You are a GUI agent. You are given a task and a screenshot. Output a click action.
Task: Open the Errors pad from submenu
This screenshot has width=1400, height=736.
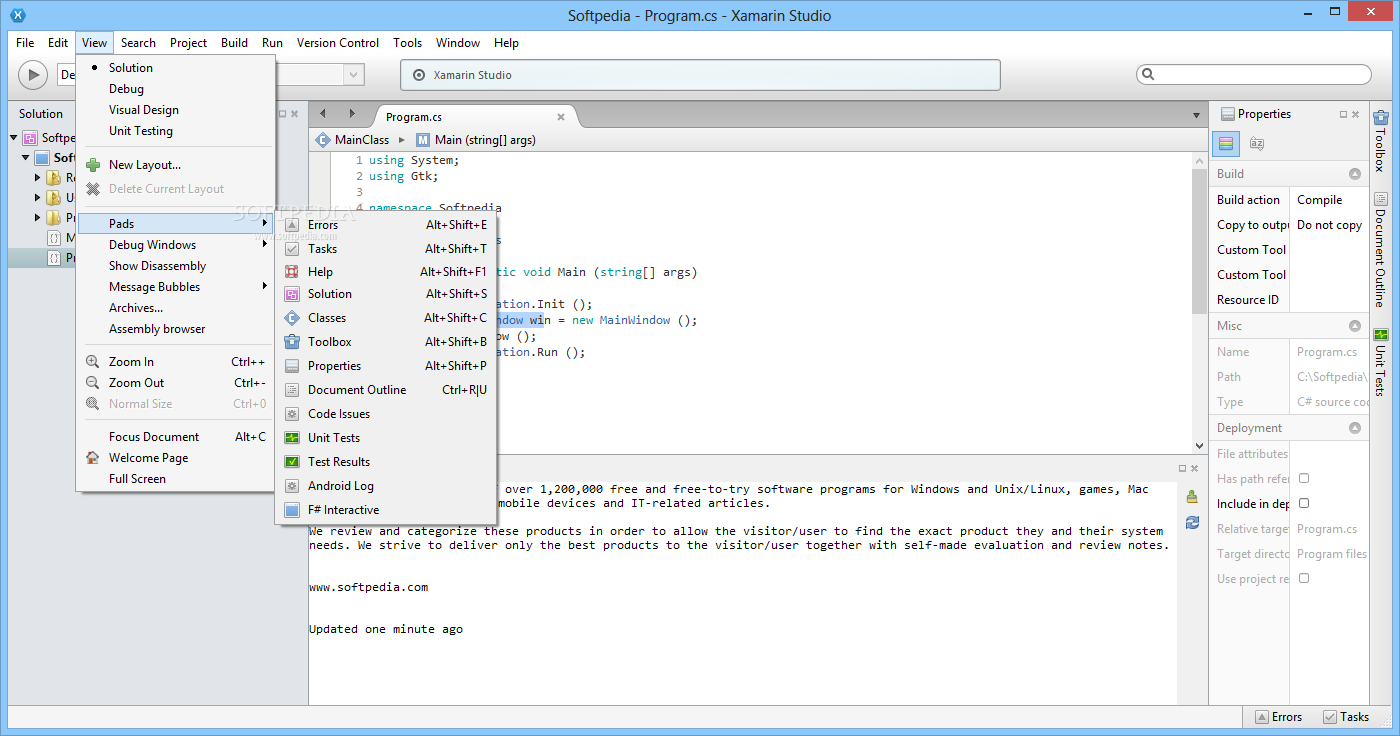point(386,225)
